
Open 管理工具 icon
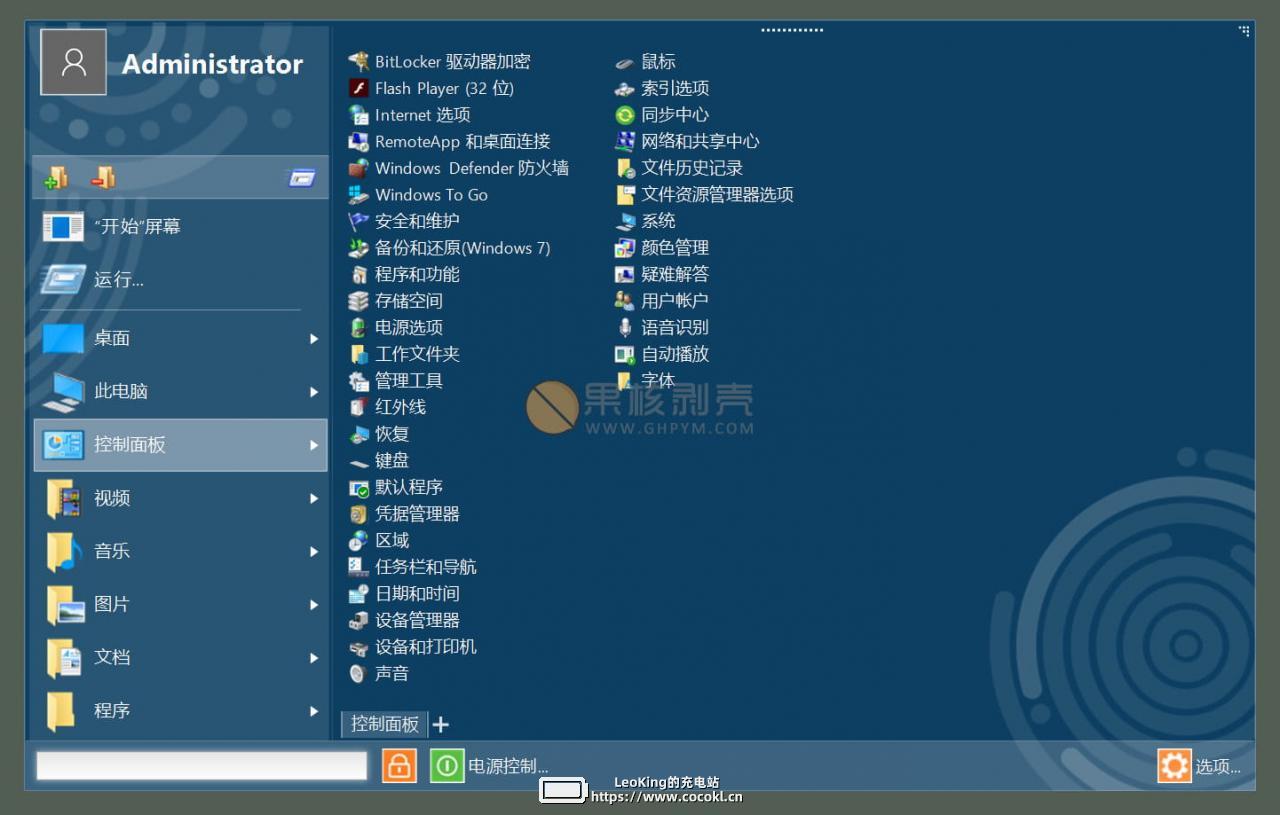pos(358,381)
